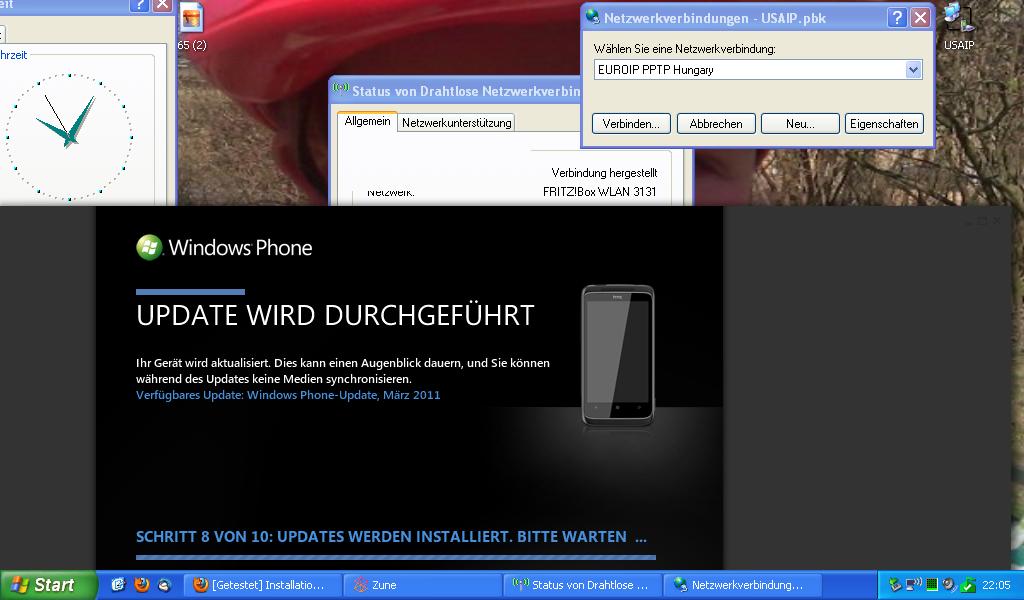Click green grid CPU monitor tray icon
The width and height of the screenshot is (1024, 600).
coord(932,585)
